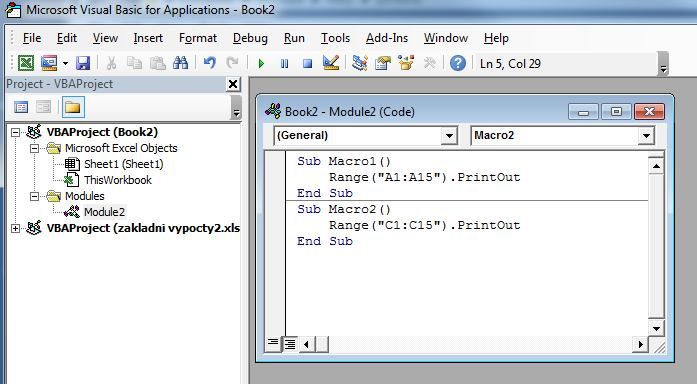
Task: Open the (General) object dropdown
Action: (x=449, y=136)
